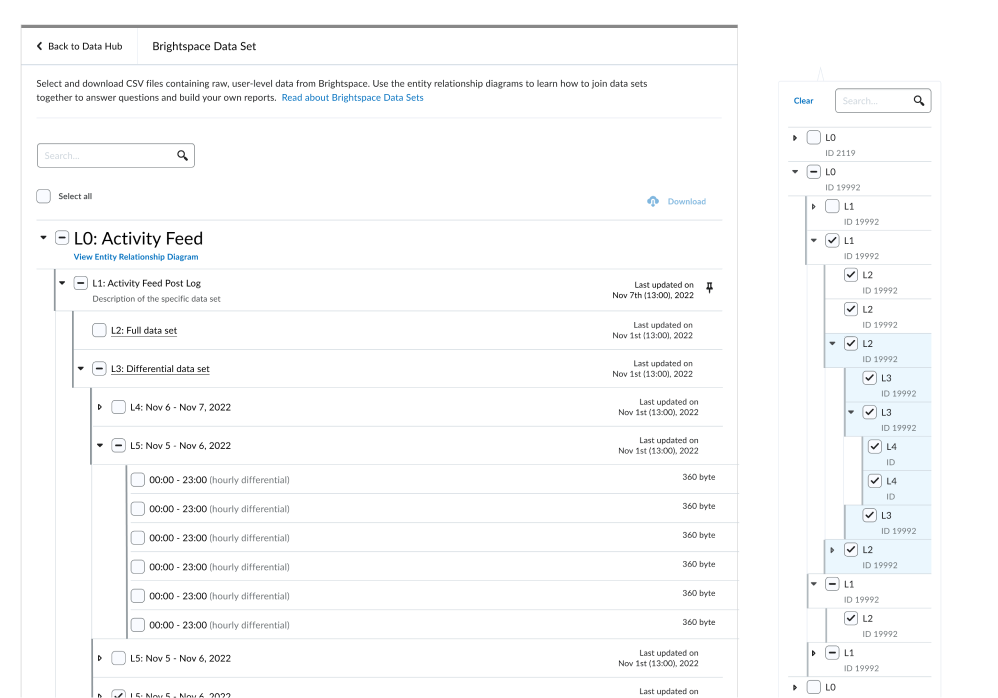Expand the side panel L0 ID 2119 node
998x698 pixels.
click(795, 137)
